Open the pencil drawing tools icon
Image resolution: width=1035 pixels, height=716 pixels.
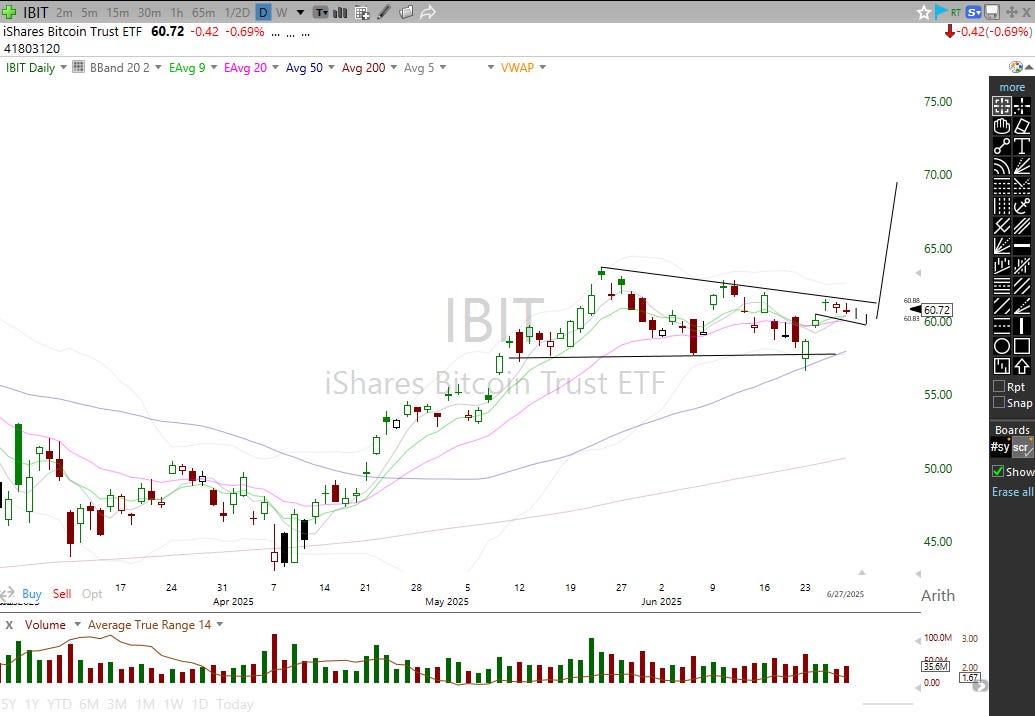[x=384, y=12]
